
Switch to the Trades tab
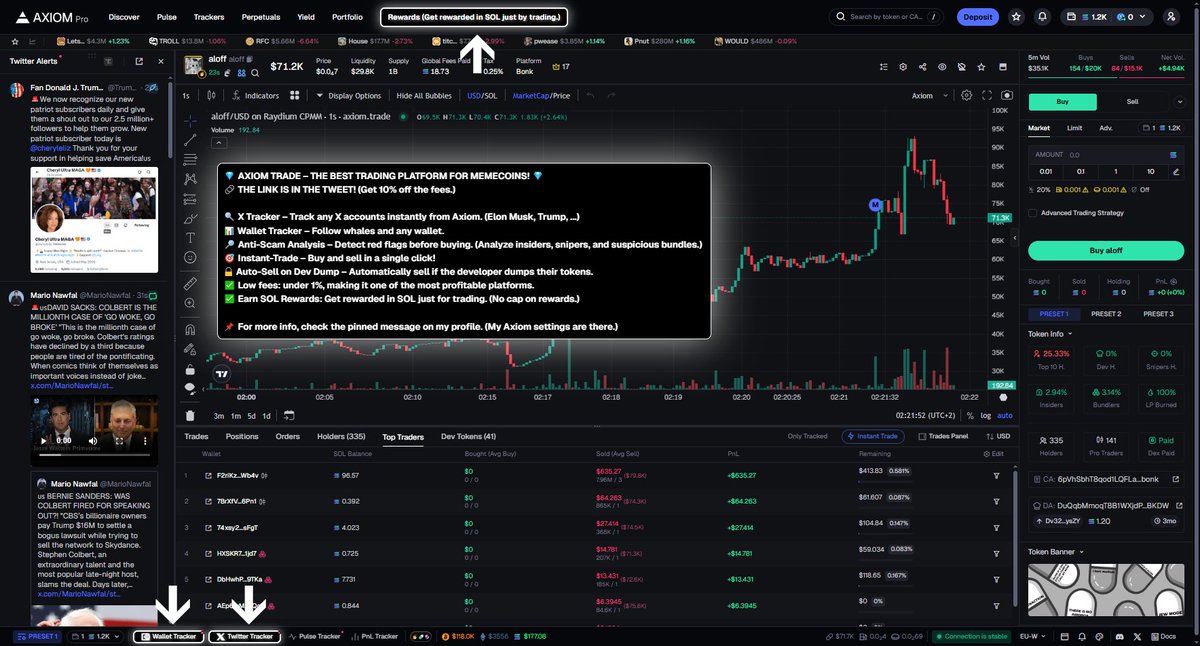coord(196,436)
